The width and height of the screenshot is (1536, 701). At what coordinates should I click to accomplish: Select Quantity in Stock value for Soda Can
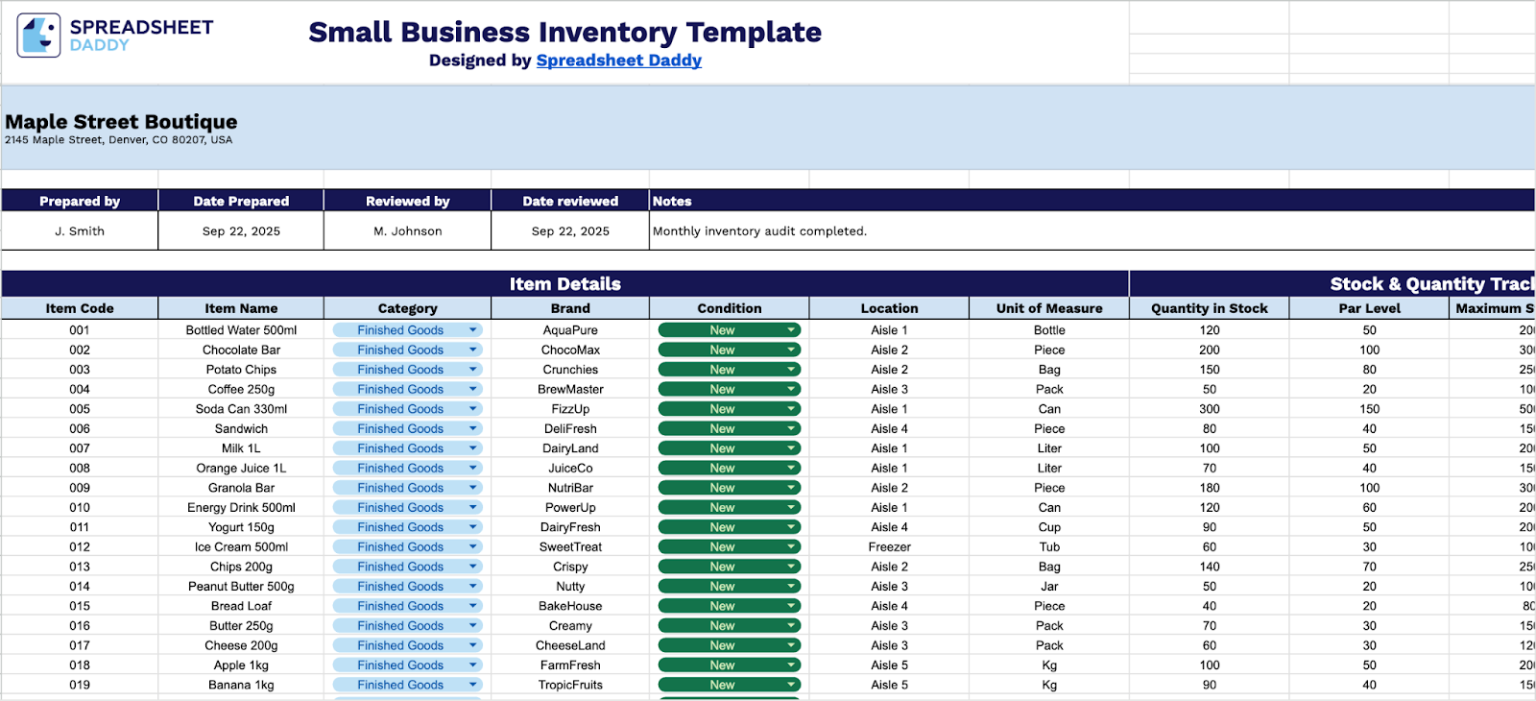click(x=1208, y=409)
